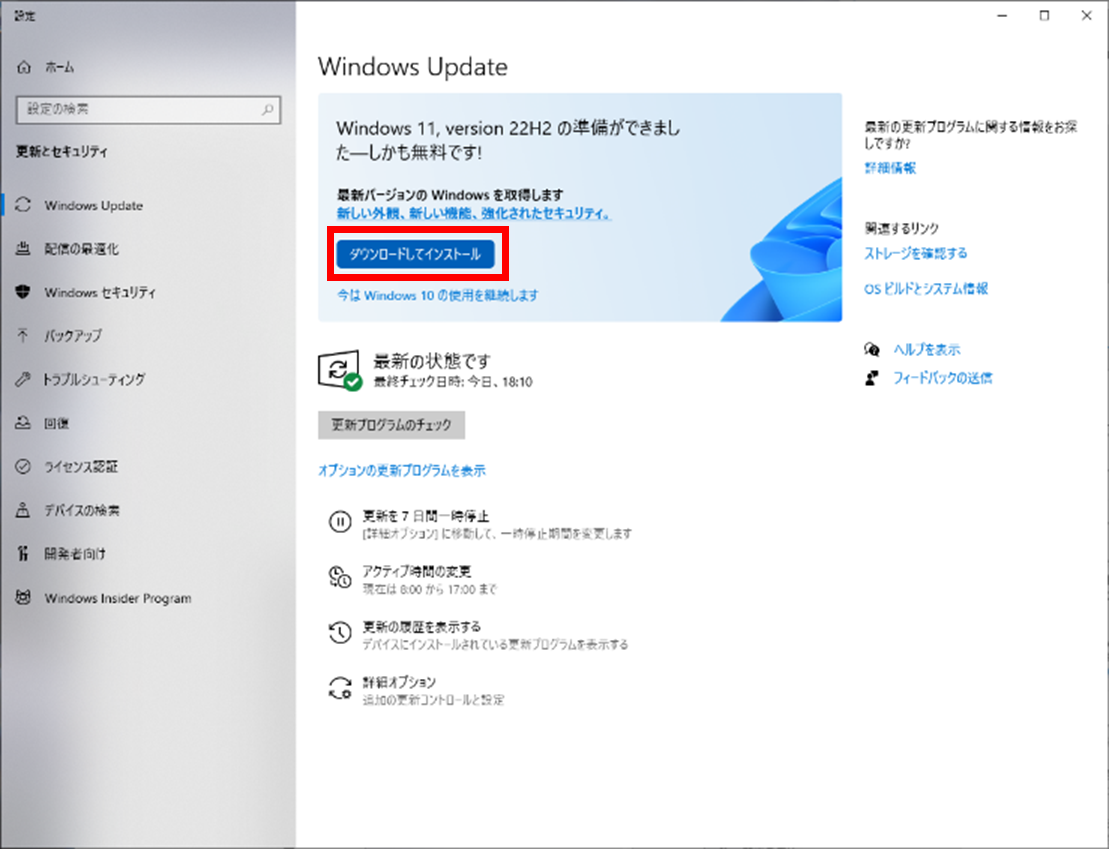
Task: Click the history icon for update history
Action: pos(340,633)
